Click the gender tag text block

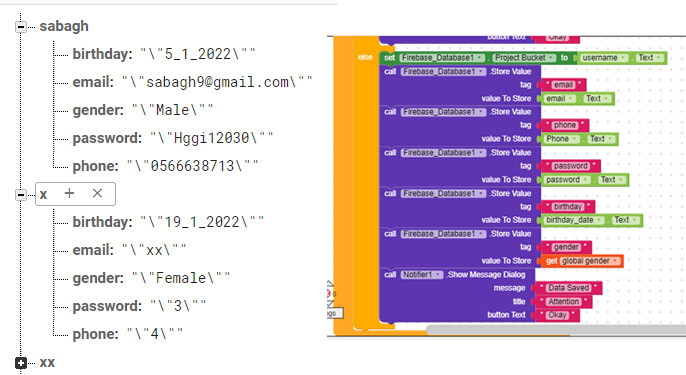(x=566, y=247)
